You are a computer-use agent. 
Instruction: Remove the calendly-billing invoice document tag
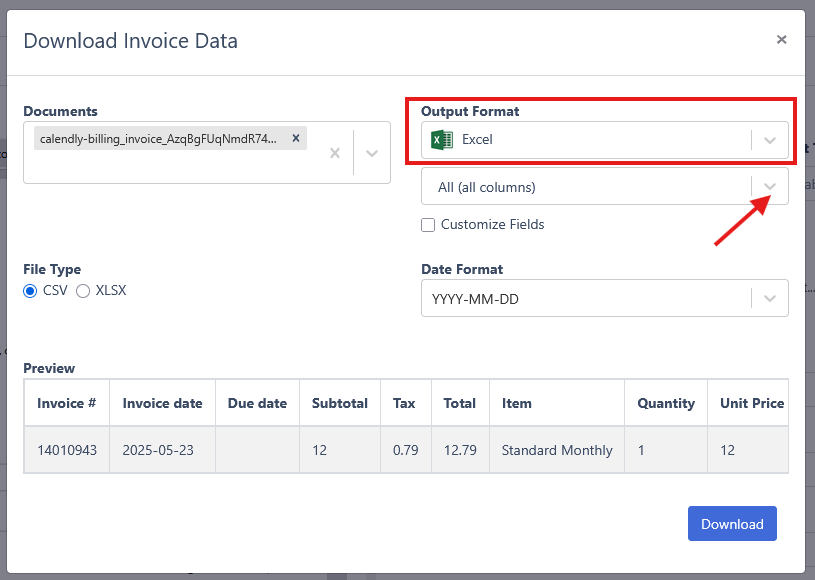(296, 138)
